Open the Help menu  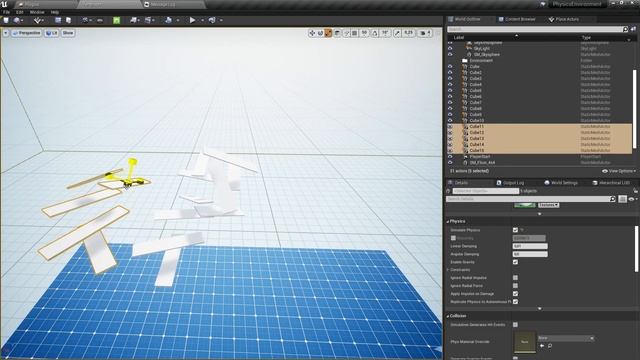(x=54, y=12)
